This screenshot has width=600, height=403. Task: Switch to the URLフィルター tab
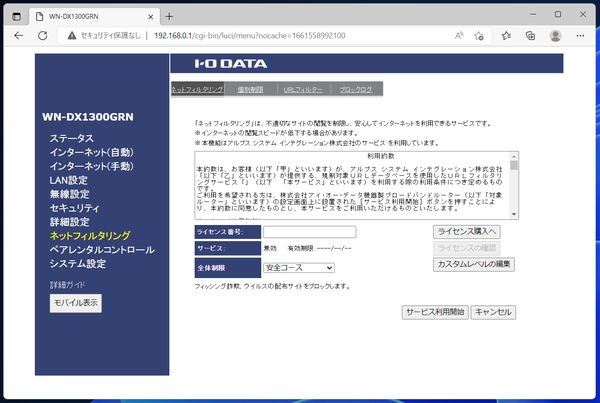303,89
